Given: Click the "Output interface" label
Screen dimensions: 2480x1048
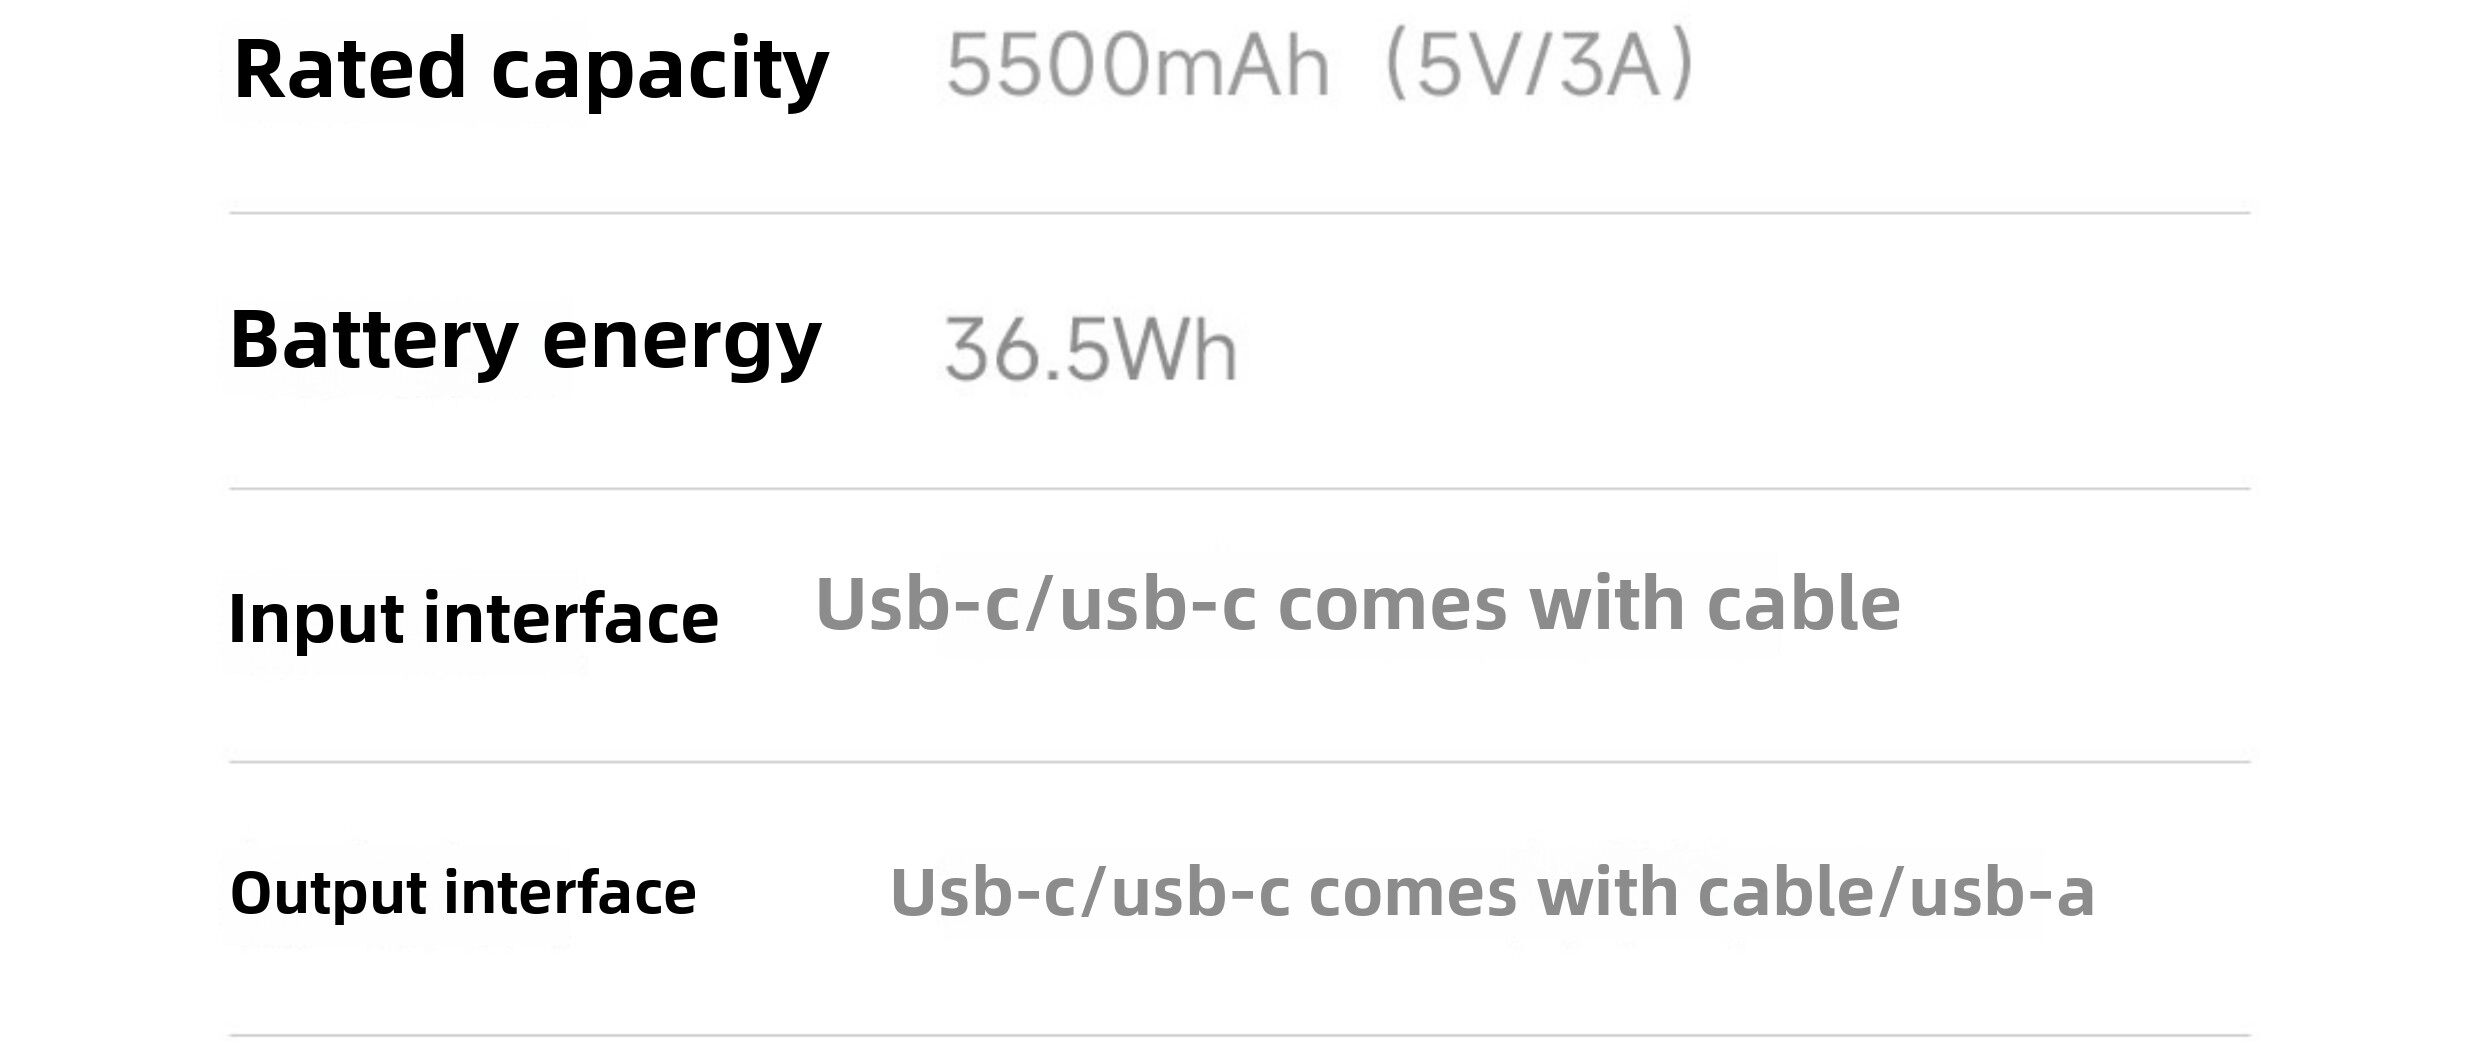Looking at the screenshot, I should [x=463, y=892].
